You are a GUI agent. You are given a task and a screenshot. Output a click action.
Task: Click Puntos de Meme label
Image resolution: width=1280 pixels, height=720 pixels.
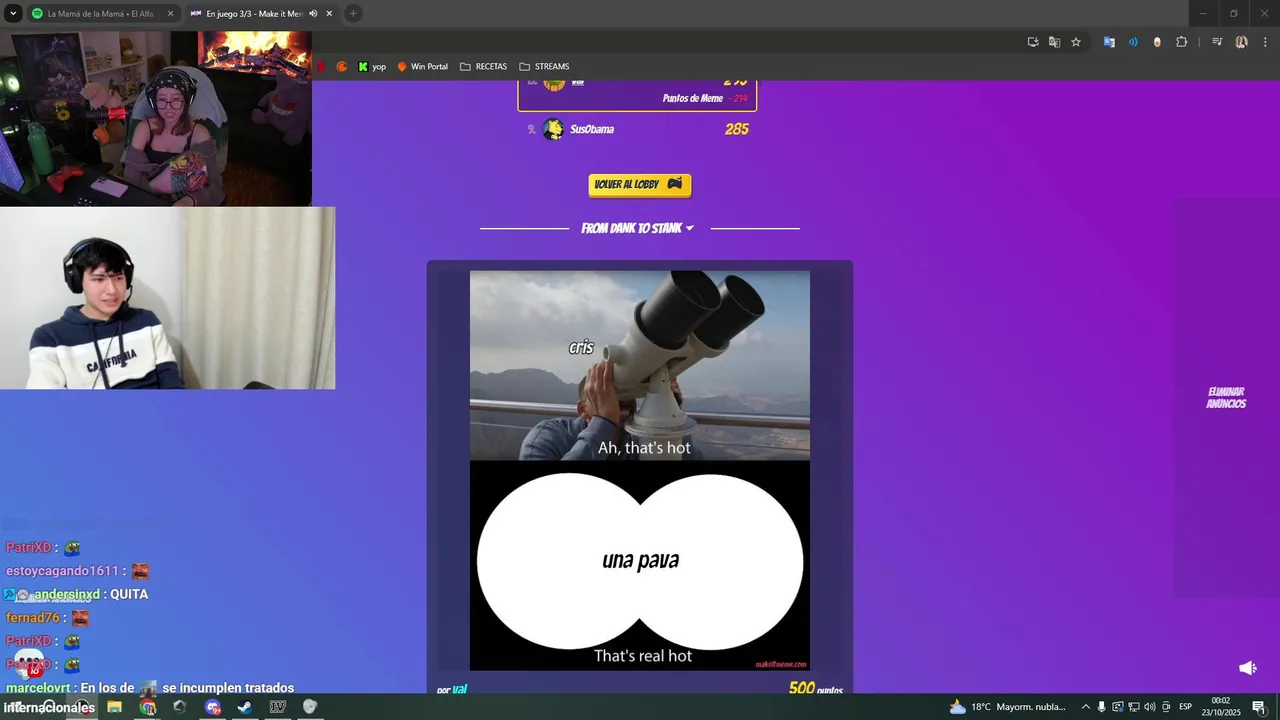coord(692,99)
